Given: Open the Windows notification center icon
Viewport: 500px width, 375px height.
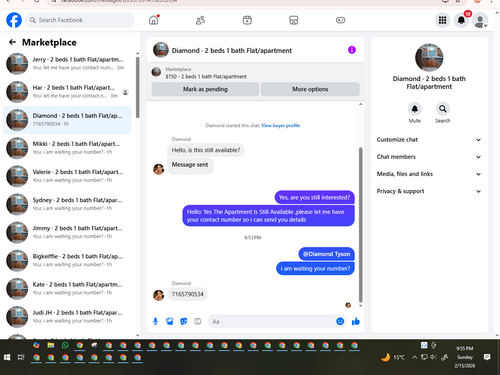Looking at the screenshot, I should (x=487, y=357).
